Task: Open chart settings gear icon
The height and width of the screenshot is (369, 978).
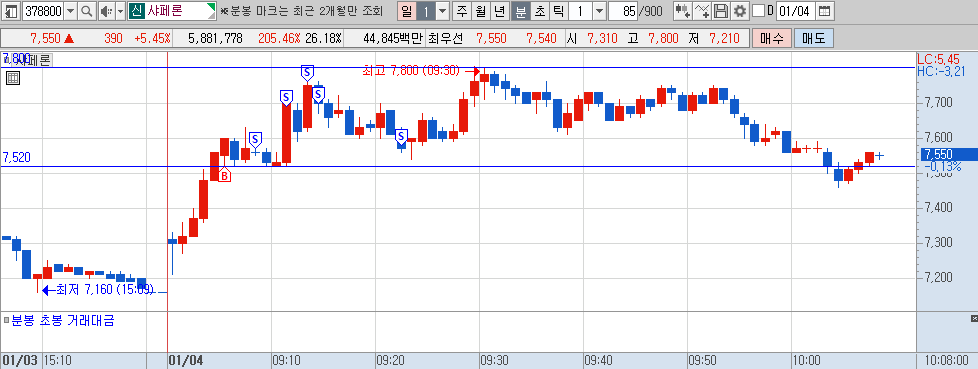Action: [740, 11]
